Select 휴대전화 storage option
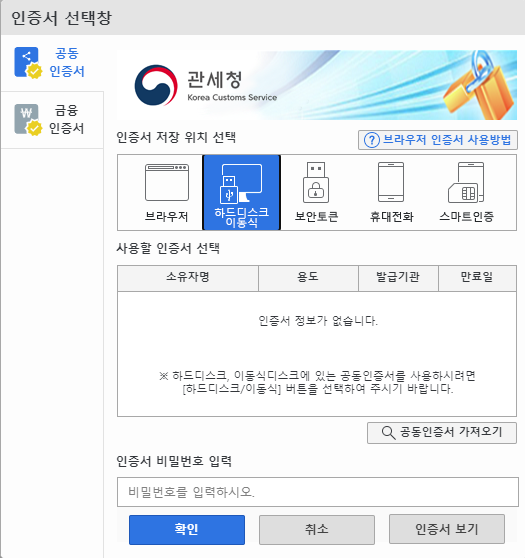 pyautogui.click(x=391, y=193)
